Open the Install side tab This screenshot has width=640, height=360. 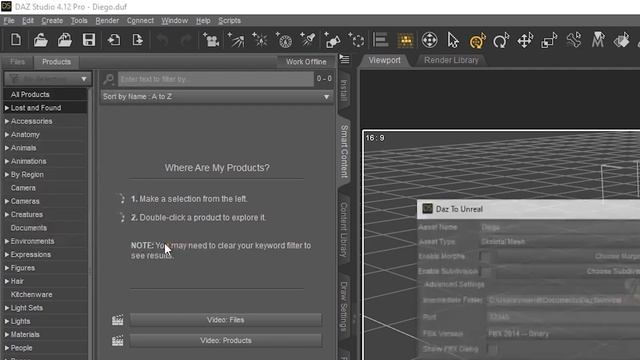pyautogui.click(x=344, y=90)
